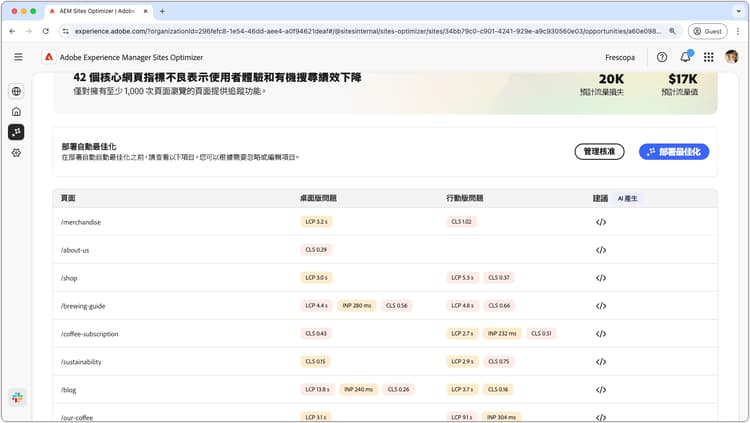View code suggestion for /about-us
This screenshot has width=750, height=423.
coord(601,250)
